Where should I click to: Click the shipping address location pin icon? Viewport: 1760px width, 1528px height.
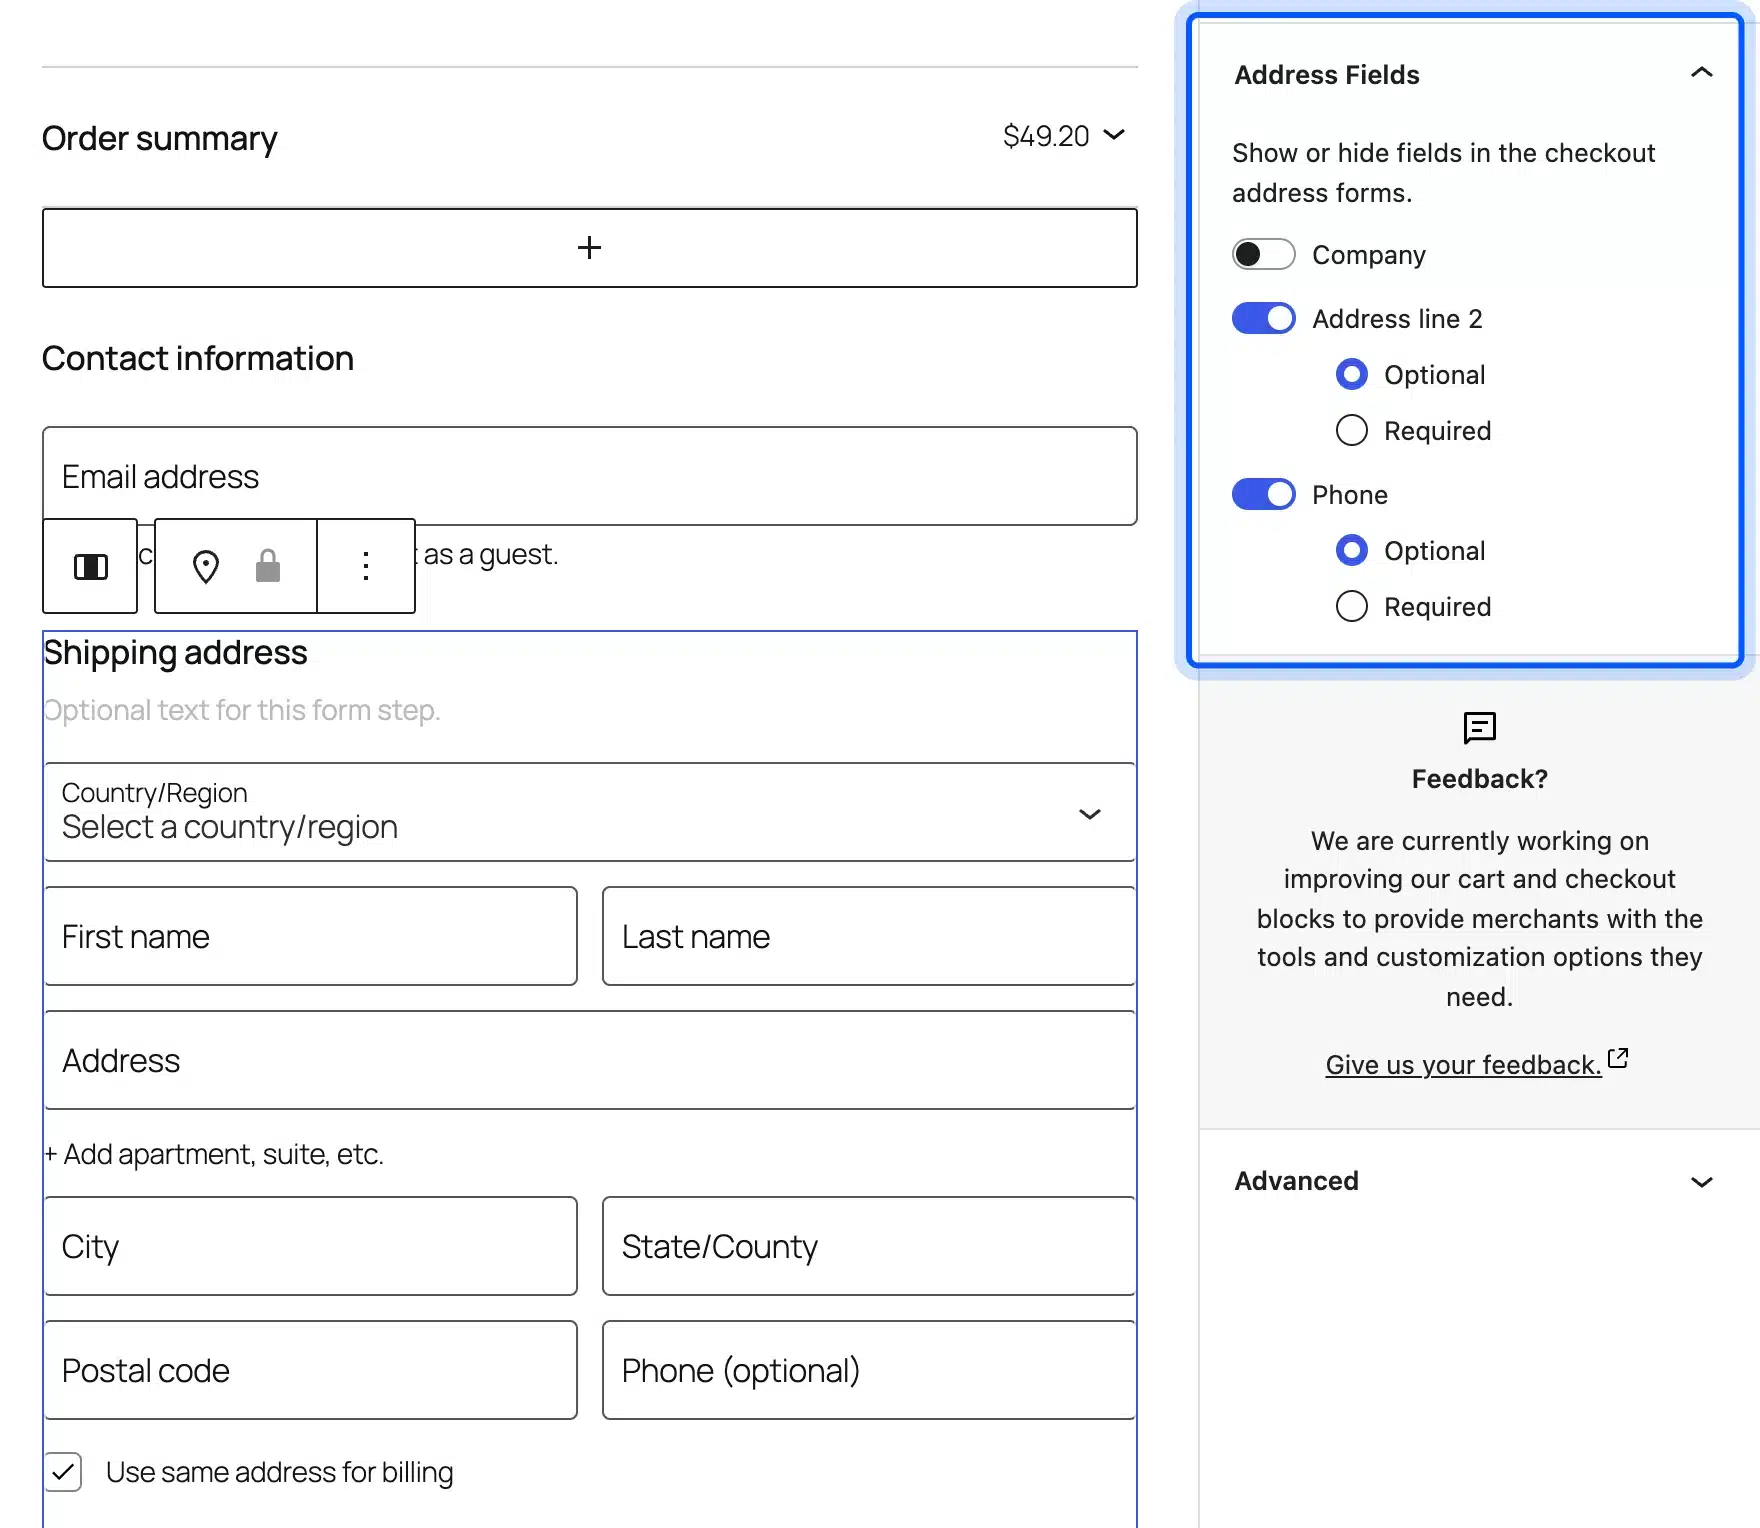(206, 567)
